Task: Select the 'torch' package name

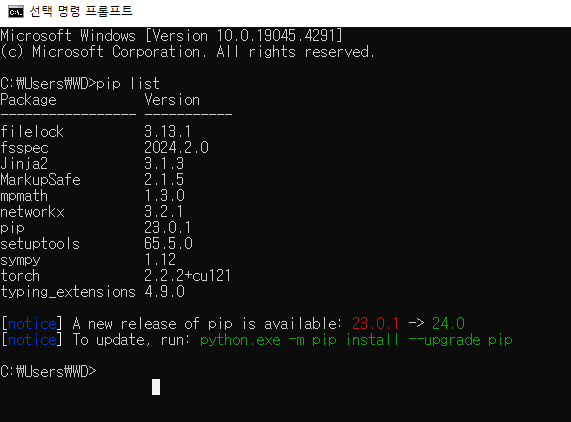Action: click(20, 276)
